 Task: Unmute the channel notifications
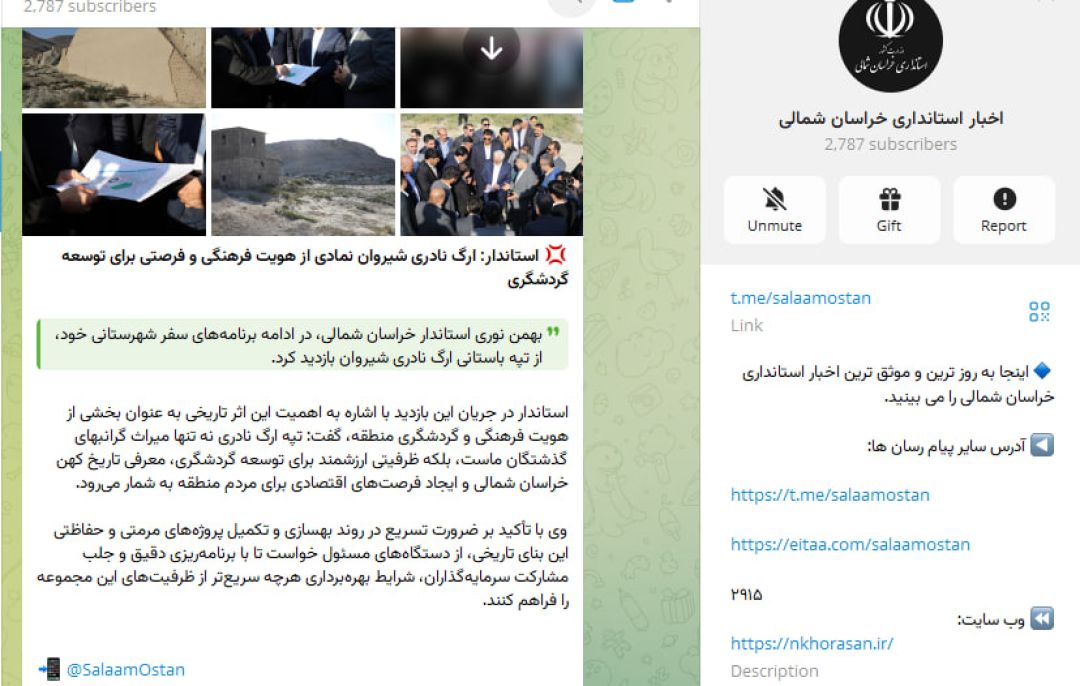(x=774, y=209)
